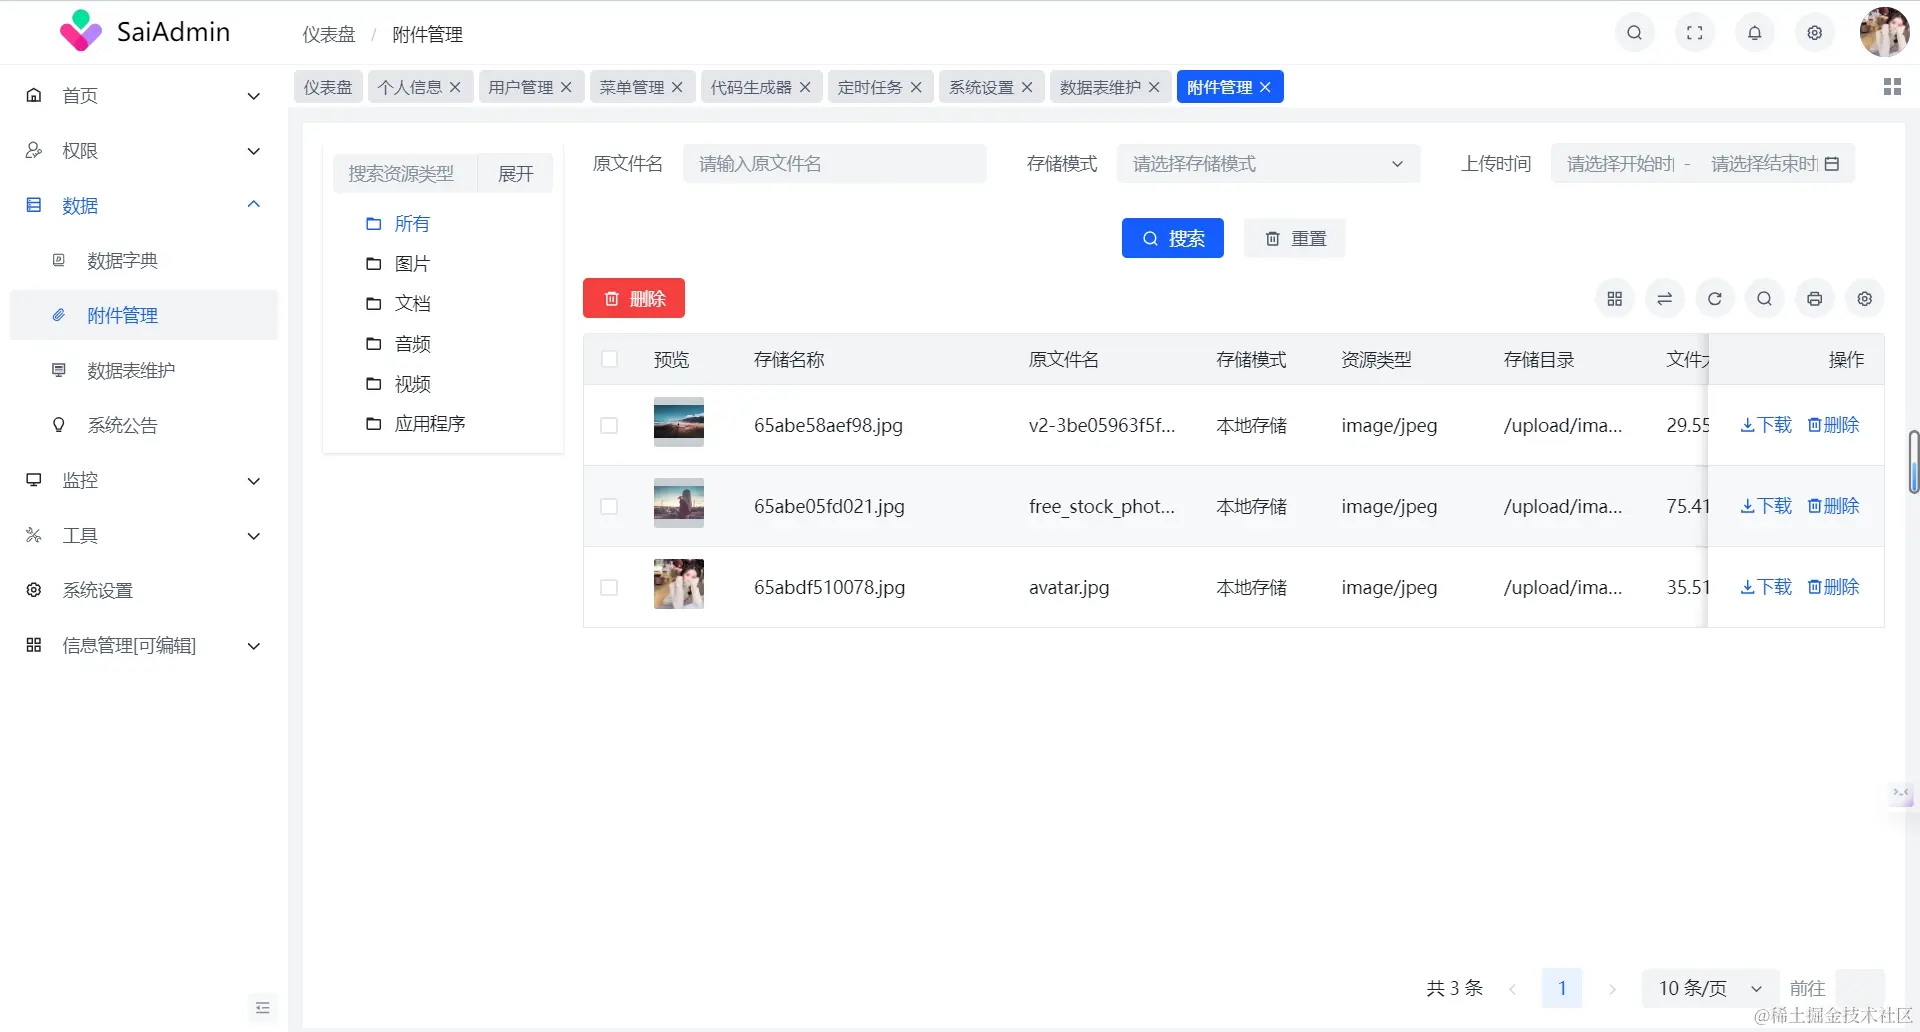The width and height of the screenshot is (1920, 1032).
Task: Toggle grid view for the table
Action: tap(1614, 298)
